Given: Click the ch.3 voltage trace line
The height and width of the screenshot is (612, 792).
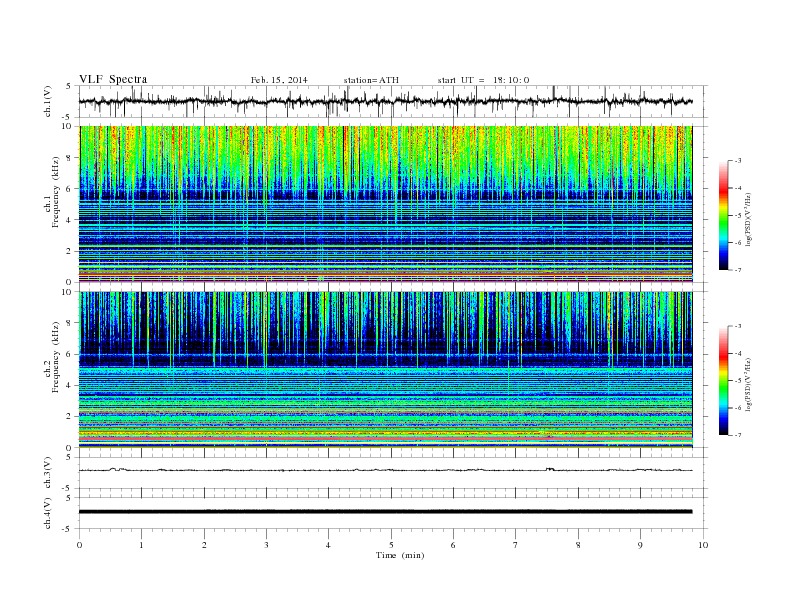Looking at the screenshot, I should (x=385, y=470).
